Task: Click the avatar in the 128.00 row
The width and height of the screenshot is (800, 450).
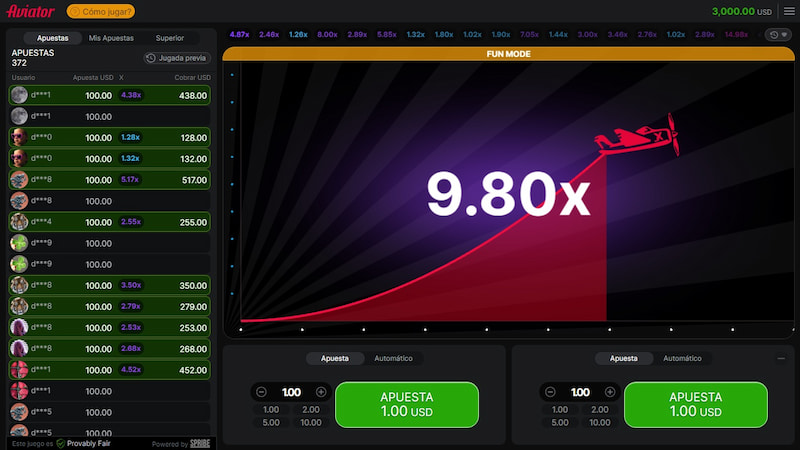Action: coord(19,137)
